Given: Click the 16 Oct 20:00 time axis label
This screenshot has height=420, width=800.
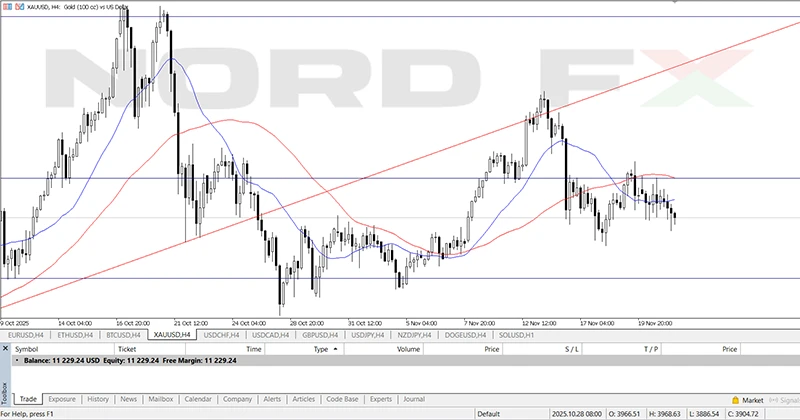Looking at the screenshot, I should [x=133, y=323].
